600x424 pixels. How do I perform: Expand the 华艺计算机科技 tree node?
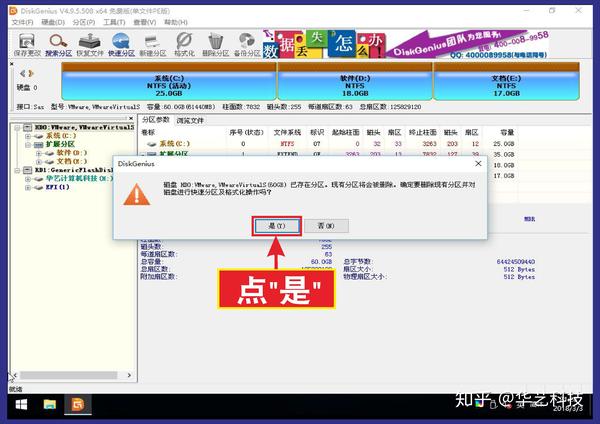[28, 179]
